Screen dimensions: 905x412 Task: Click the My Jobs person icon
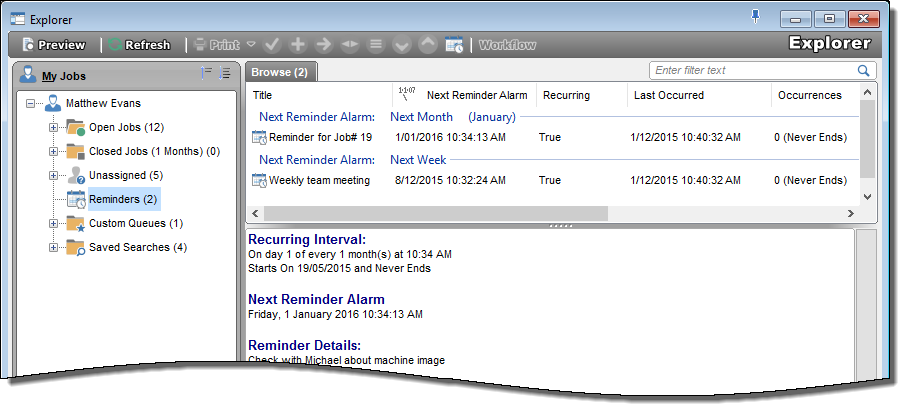tap(27, 74)
